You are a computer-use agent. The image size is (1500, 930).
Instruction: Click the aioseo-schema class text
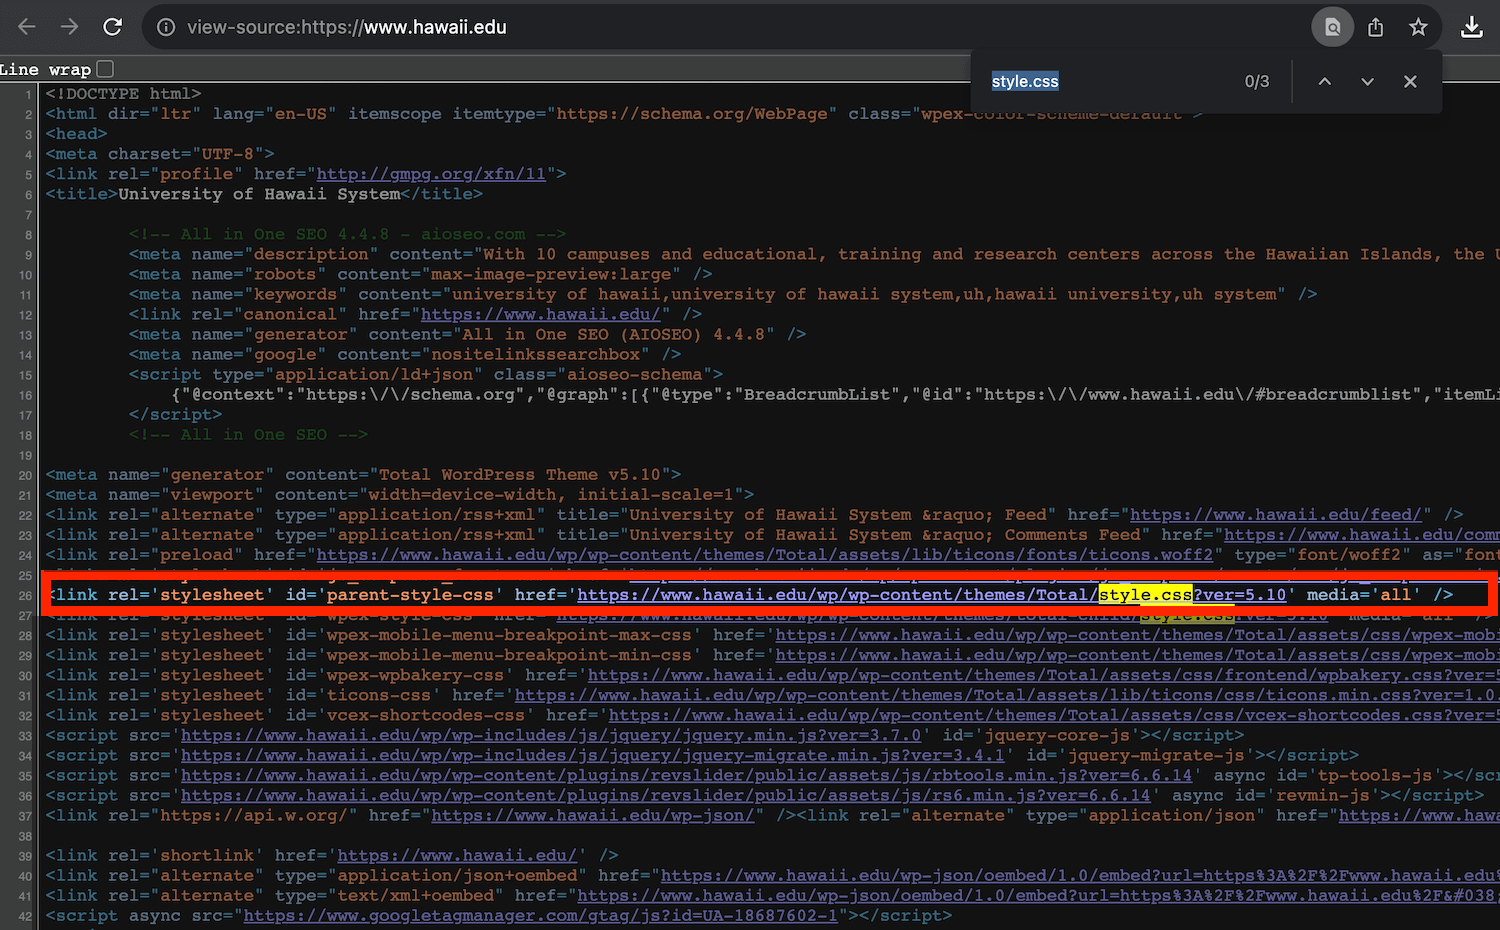pos(634,374)
